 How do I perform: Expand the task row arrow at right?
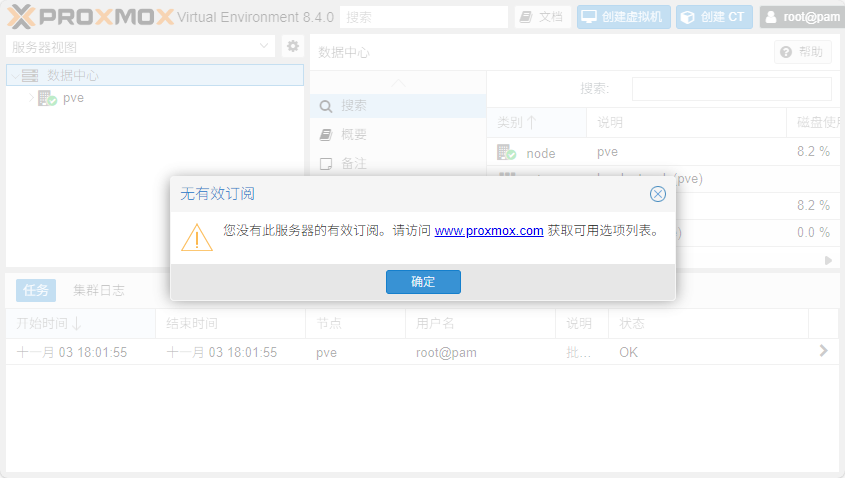point(823,351)
